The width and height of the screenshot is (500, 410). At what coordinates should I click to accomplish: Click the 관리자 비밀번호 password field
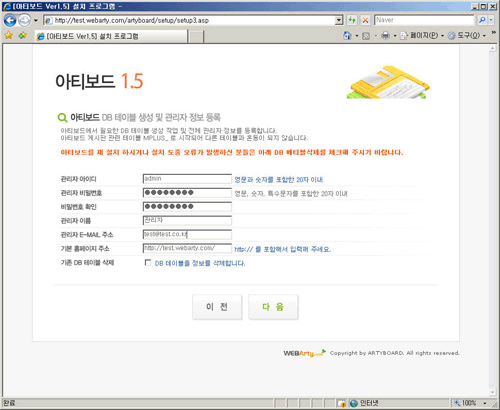(x=187, y=193)
